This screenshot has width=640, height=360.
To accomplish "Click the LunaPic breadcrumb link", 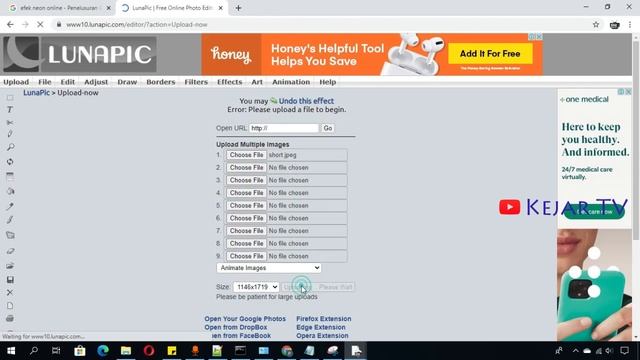I will pos(36,93).
